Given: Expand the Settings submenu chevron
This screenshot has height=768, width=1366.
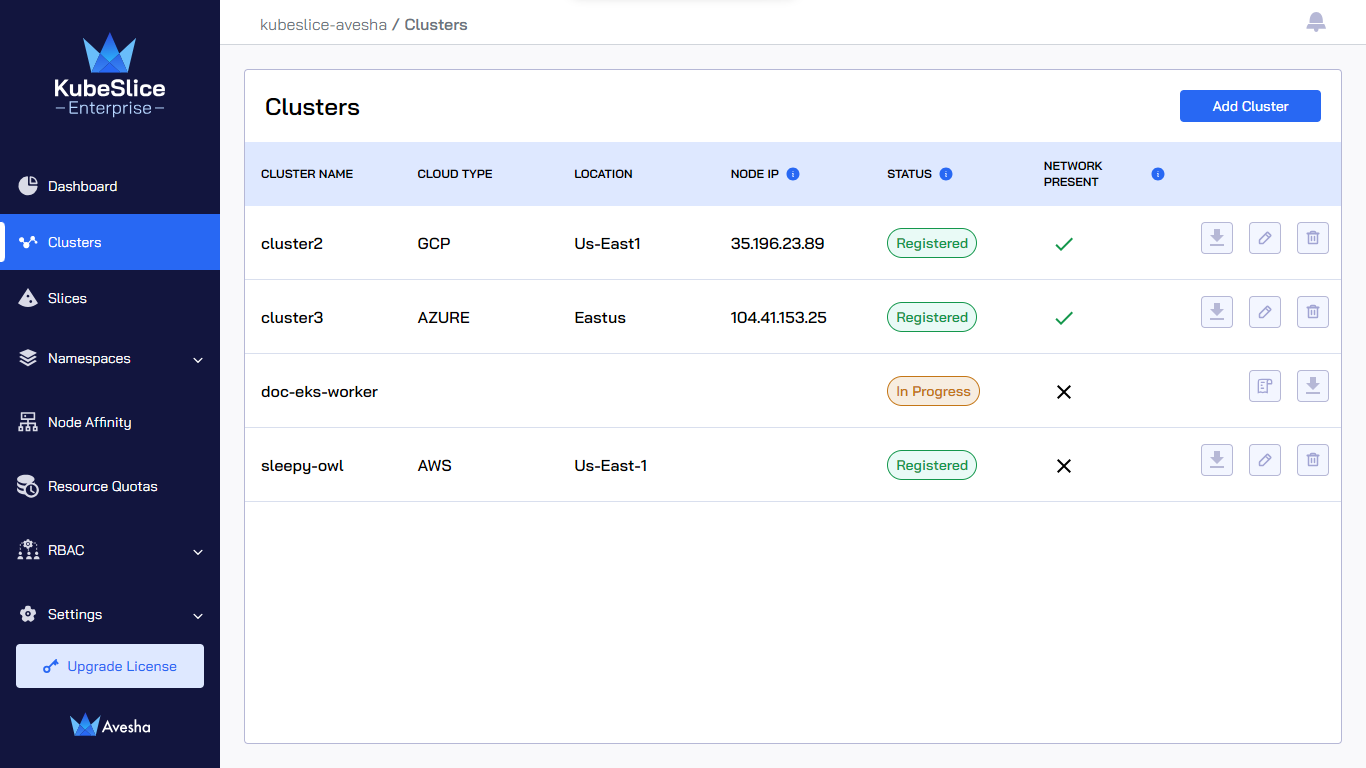Looking at the screenshot, I should point(198,615).
